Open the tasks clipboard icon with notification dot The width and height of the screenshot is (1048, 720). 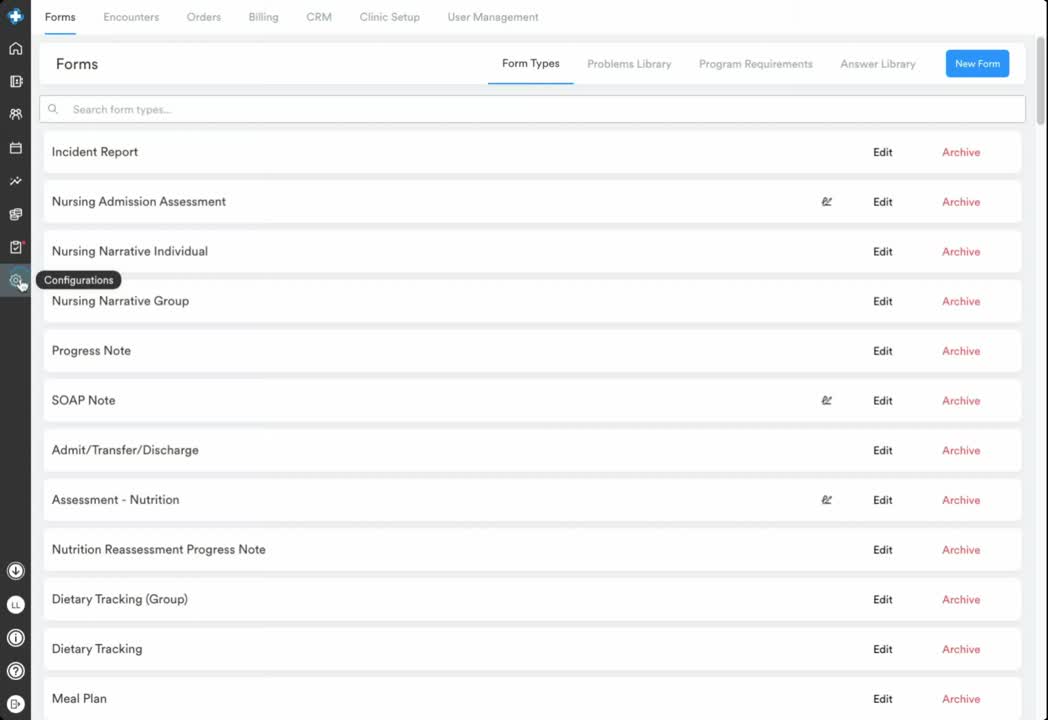pos(15,247)
